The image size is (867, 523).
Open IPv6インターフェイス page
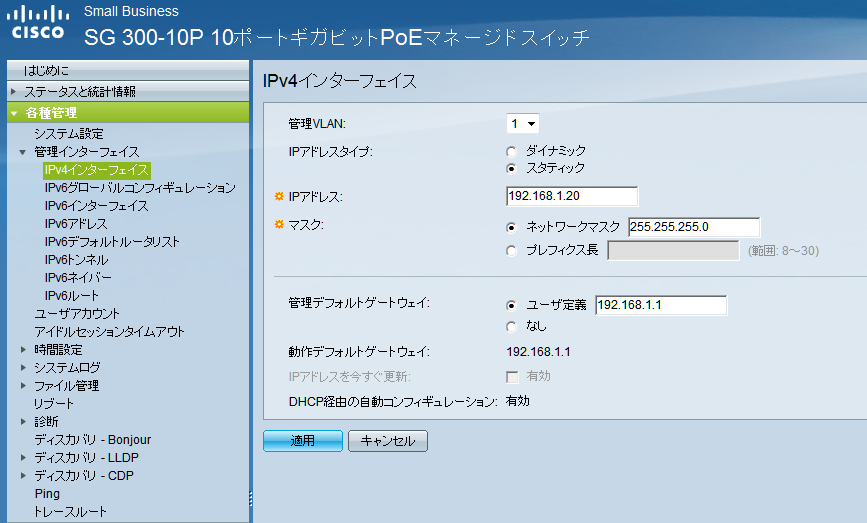click(x=97, y=206)
